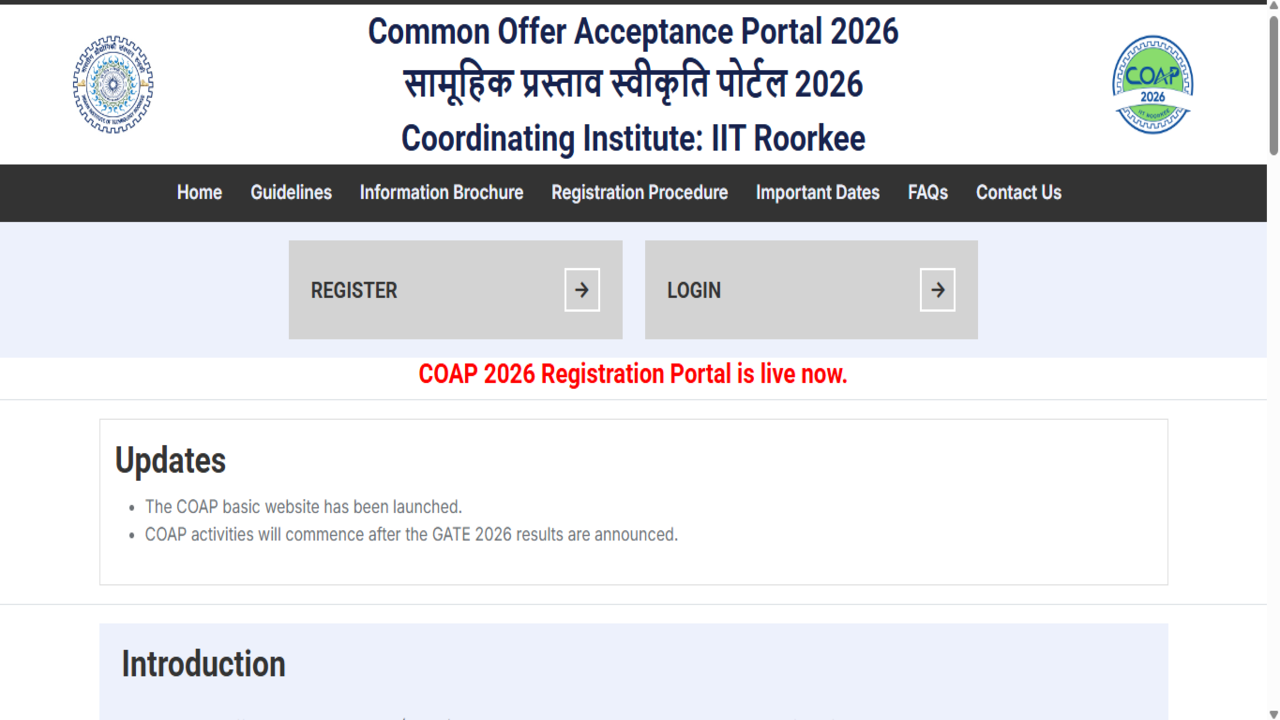Click the Introduction heading
Image resolution: width=1280 pixels, height=720 pixels.
[203, 663]
